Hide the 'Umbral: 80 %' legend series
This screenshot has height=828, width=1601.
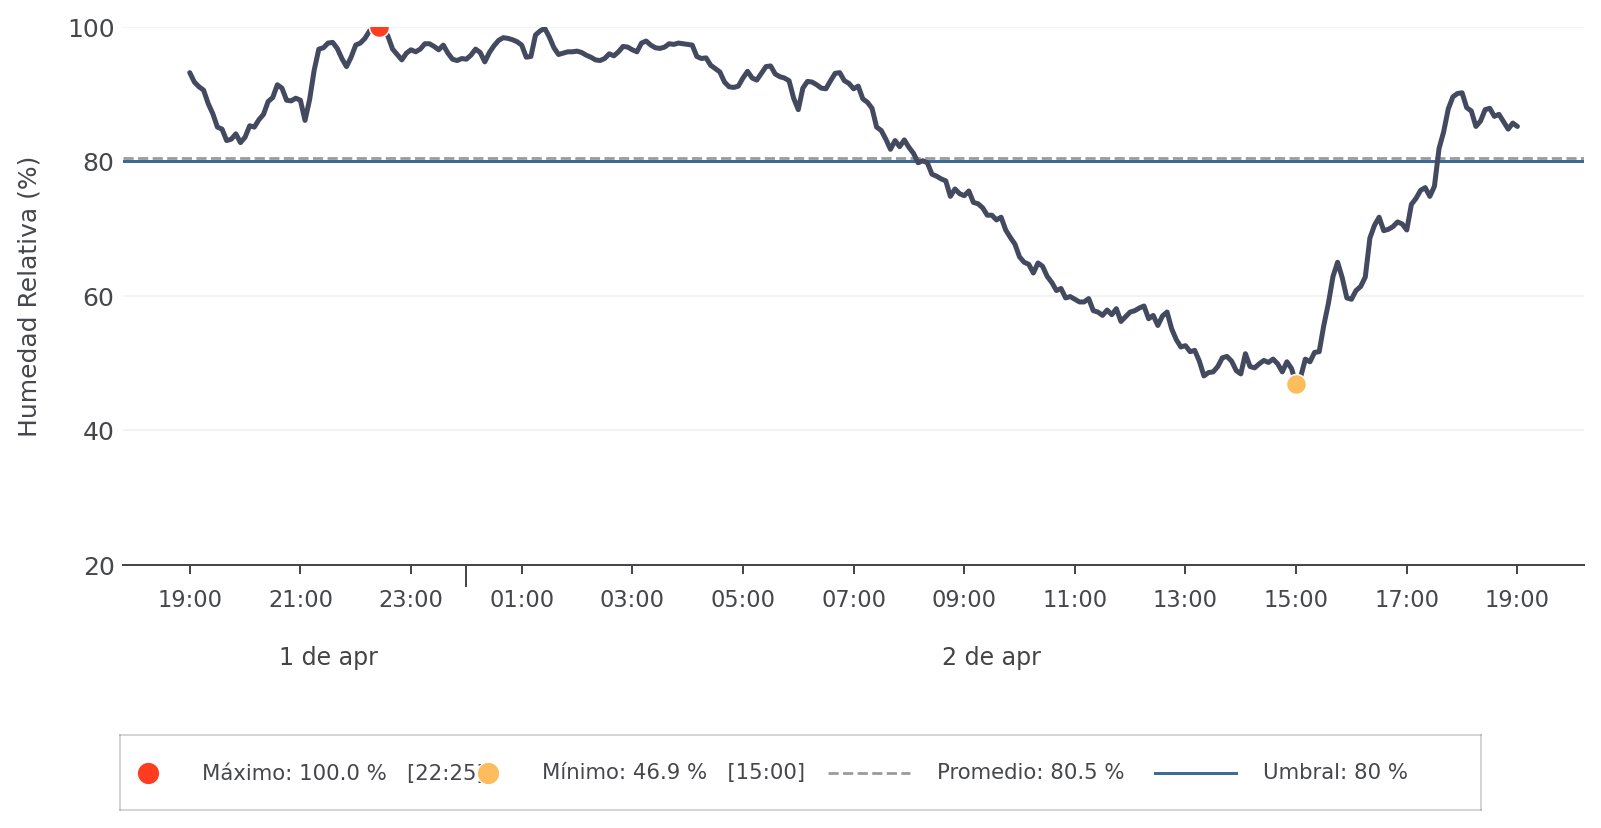tap(1335, 773)
